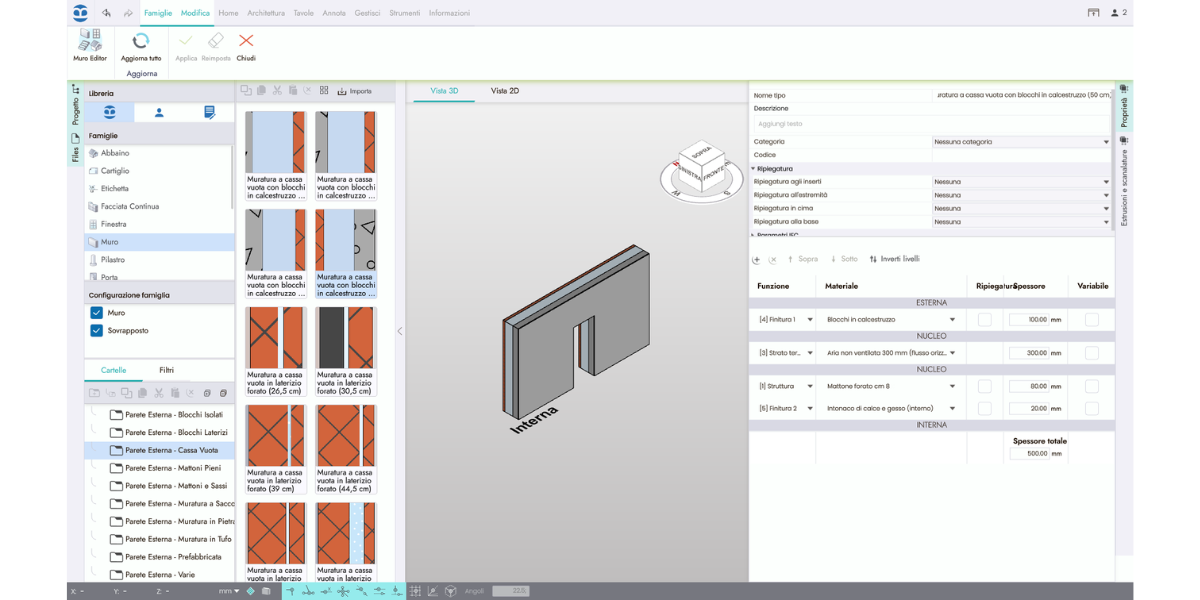Viewport: 1200px width, 600px height.
Task: Open the Architettura menu tab
Action: point(266,13)
